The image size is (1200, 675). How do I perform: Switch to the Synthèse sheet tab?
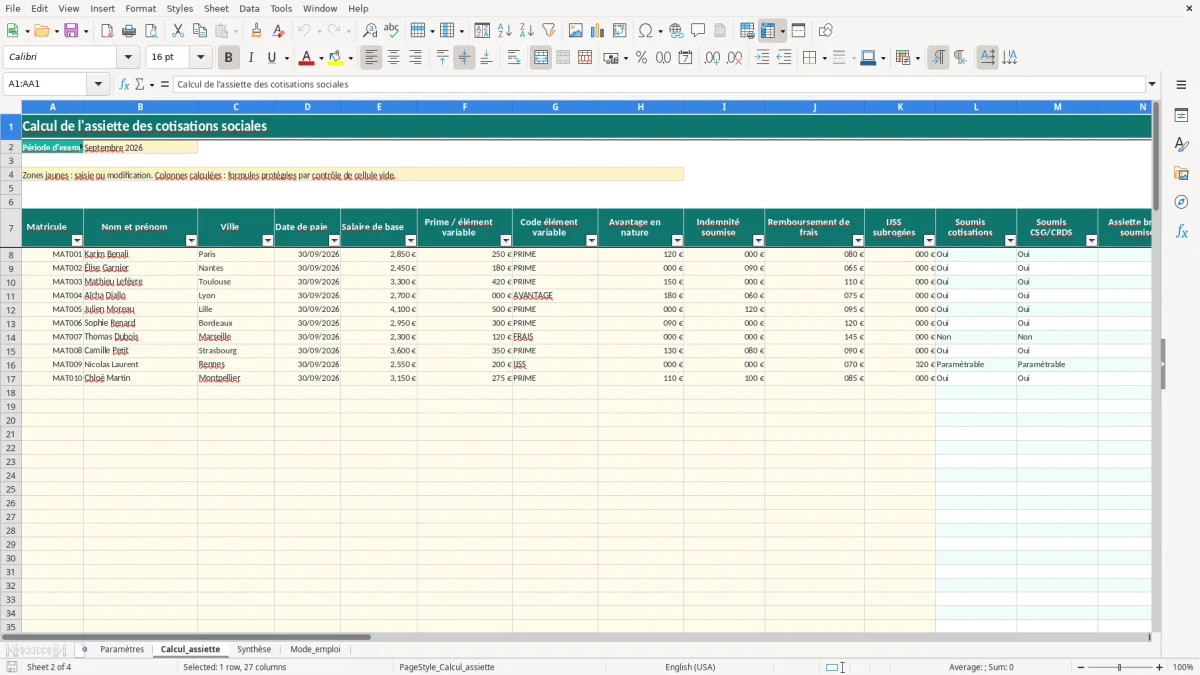point(254,650)
